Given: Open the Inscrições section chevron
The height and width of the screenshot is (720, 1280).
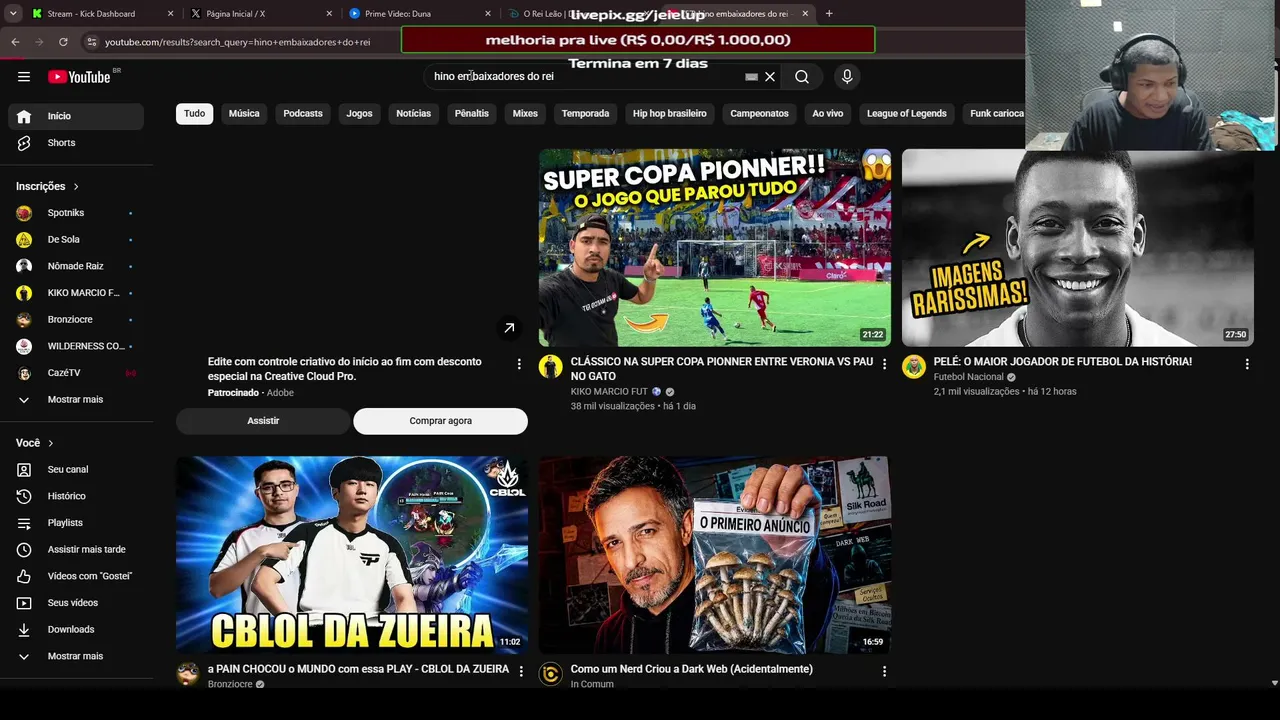Looking at the screenshot, I should (x=76, y=186).
